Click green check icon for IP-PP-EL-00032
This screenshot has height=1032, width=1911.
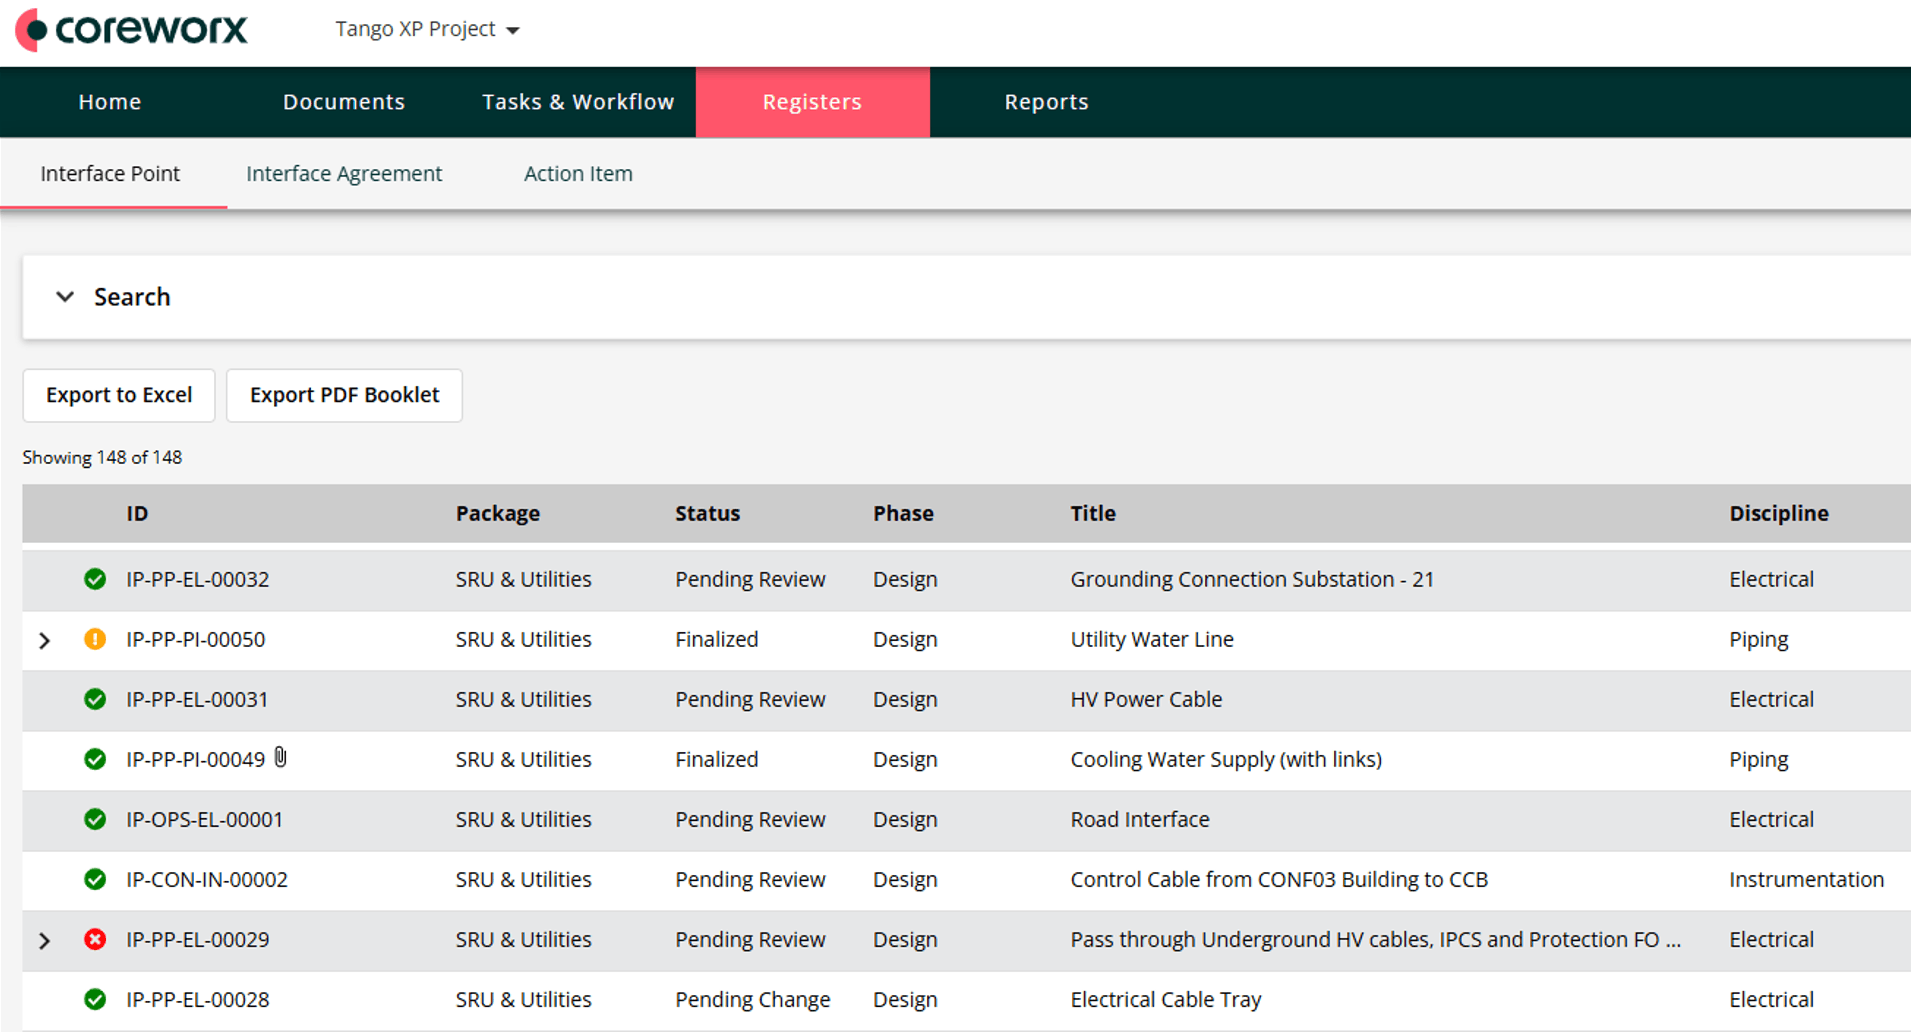pos(95,579)
